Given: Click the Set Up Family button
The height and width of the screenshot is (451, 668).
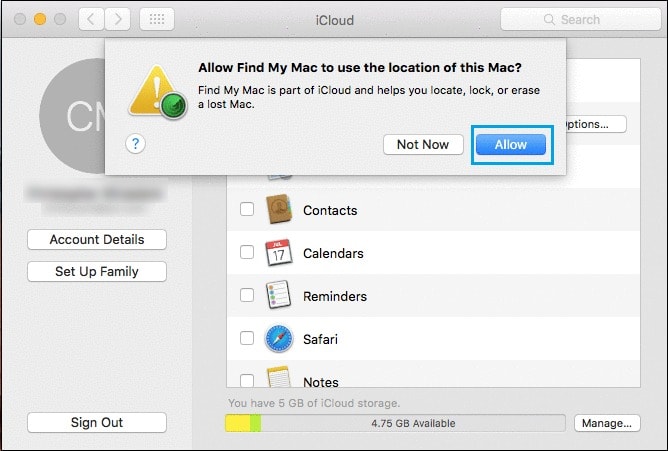Looking at the screenshot, I should point(97,271).
